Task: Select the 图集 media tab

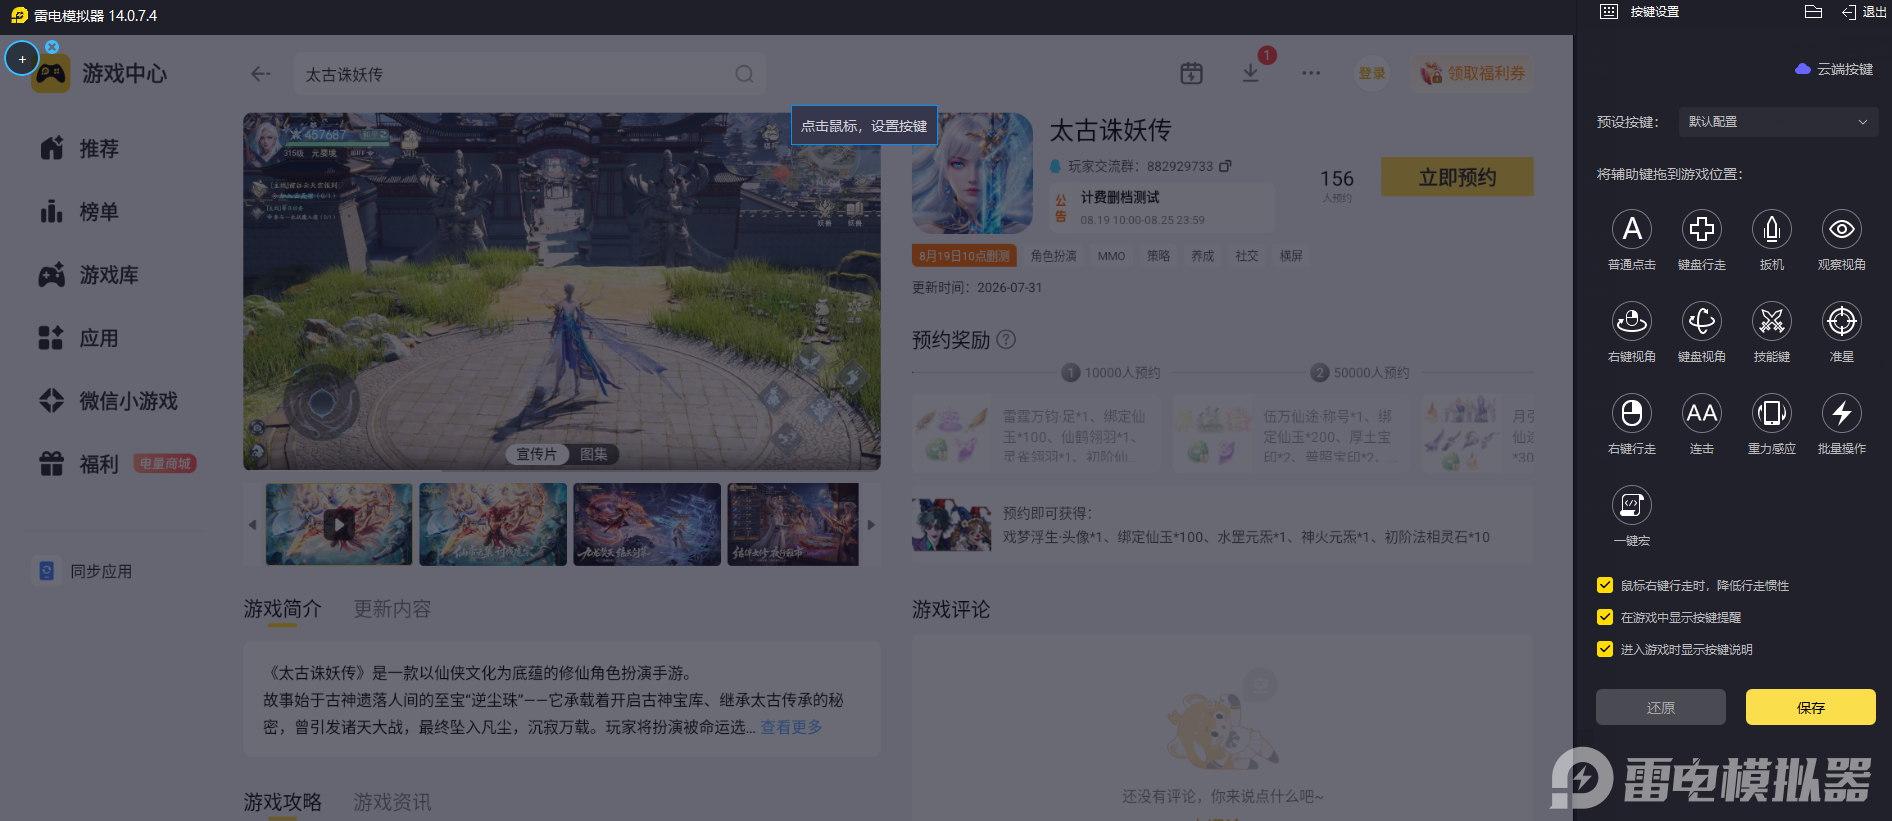Action: coord(594,454)
